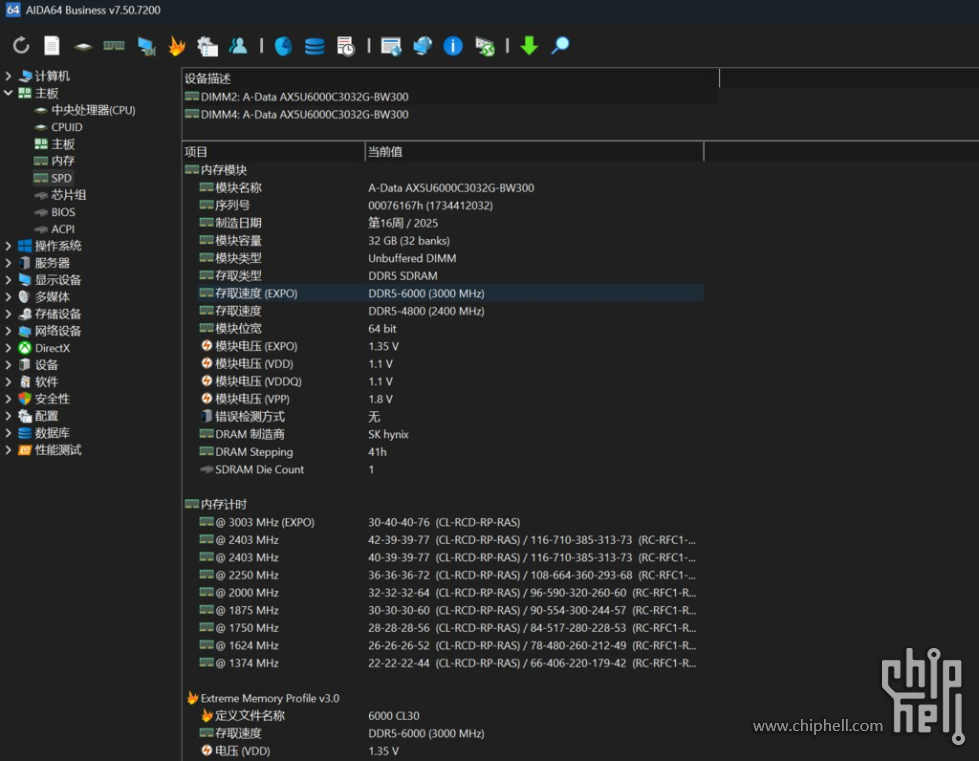This screenshot has height=761, width=979.
Task: Click the magnifier search icon
Action: [x=560, y=46]
